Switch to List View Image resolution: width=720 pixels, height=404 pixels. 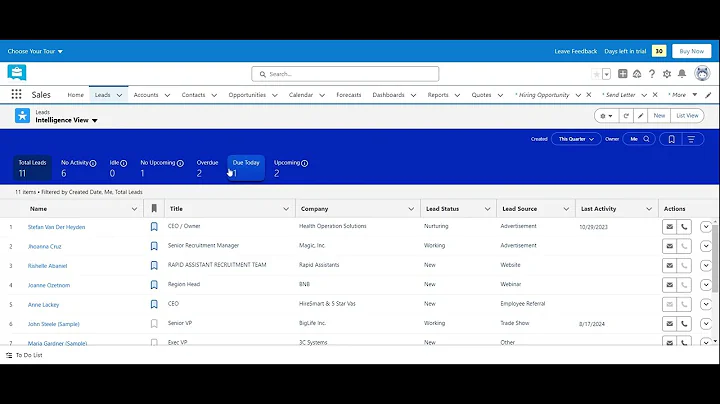[x=687, y=116]
